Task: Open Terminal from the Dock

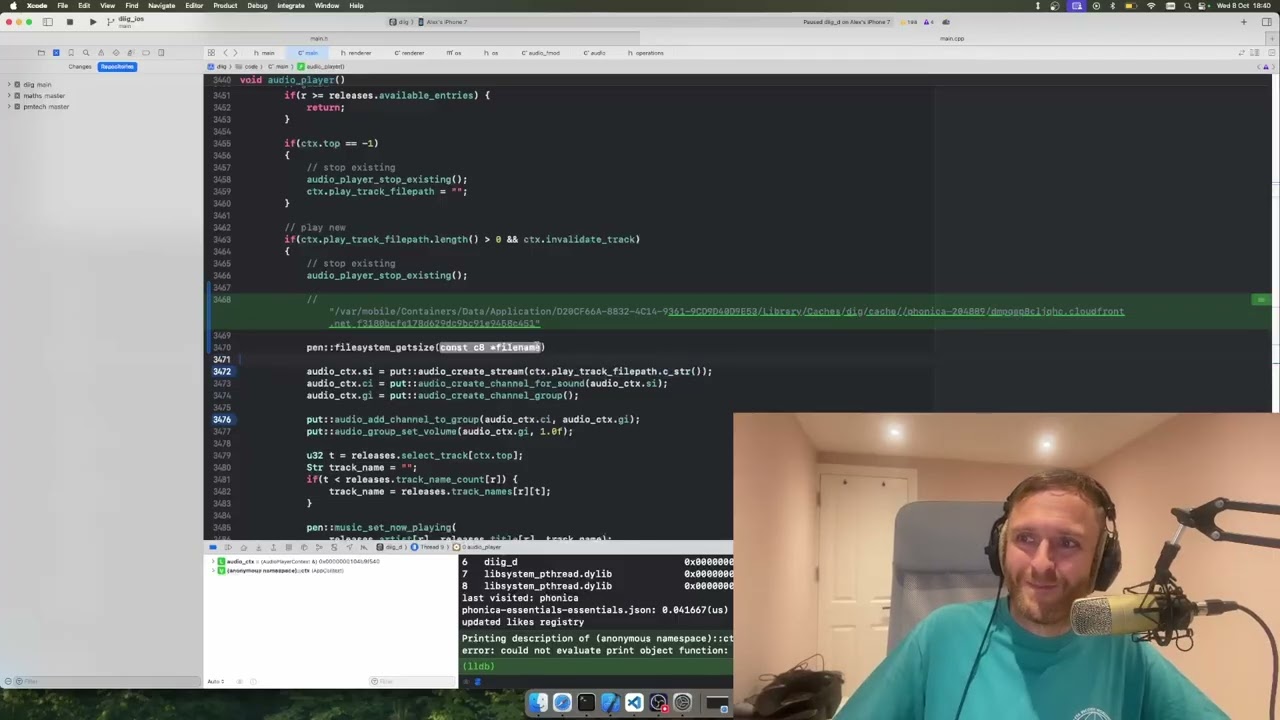Action: click(x=586, y=703)
